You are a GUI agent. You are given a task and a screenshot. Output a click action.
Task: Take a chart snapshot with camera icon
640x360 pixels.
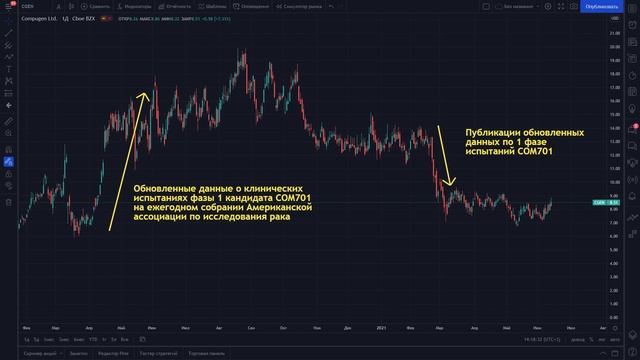(x=573, y=6)
